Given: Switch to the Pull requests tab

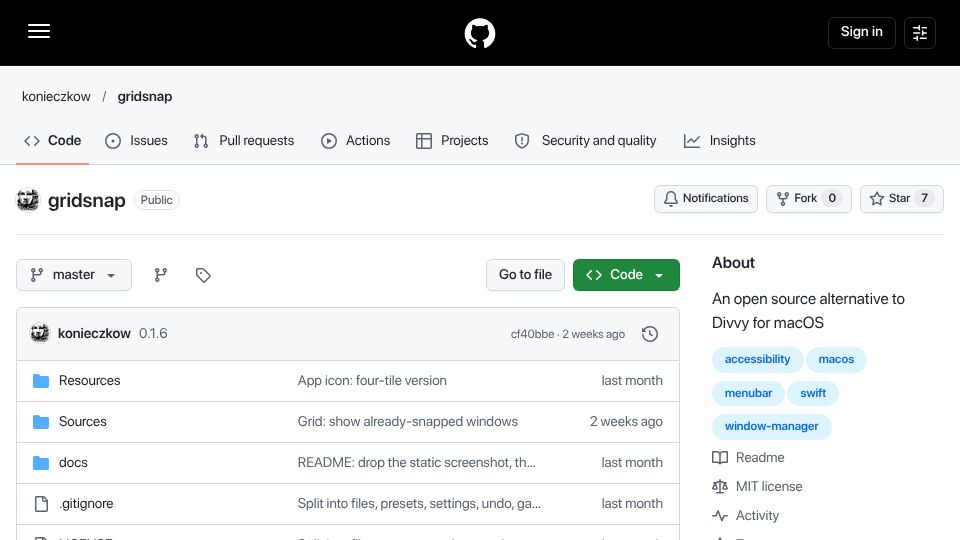Looking at the screenshot, I should [244, 141].
